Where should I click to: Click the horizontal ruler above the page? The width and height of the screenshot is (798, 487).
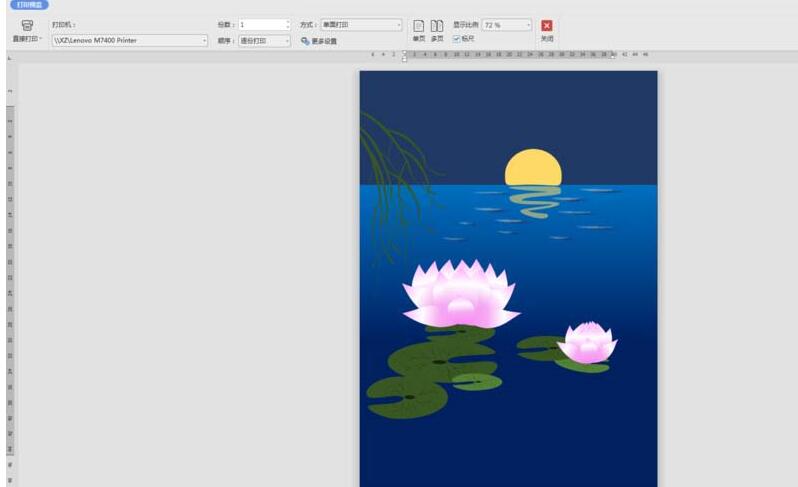508,54
